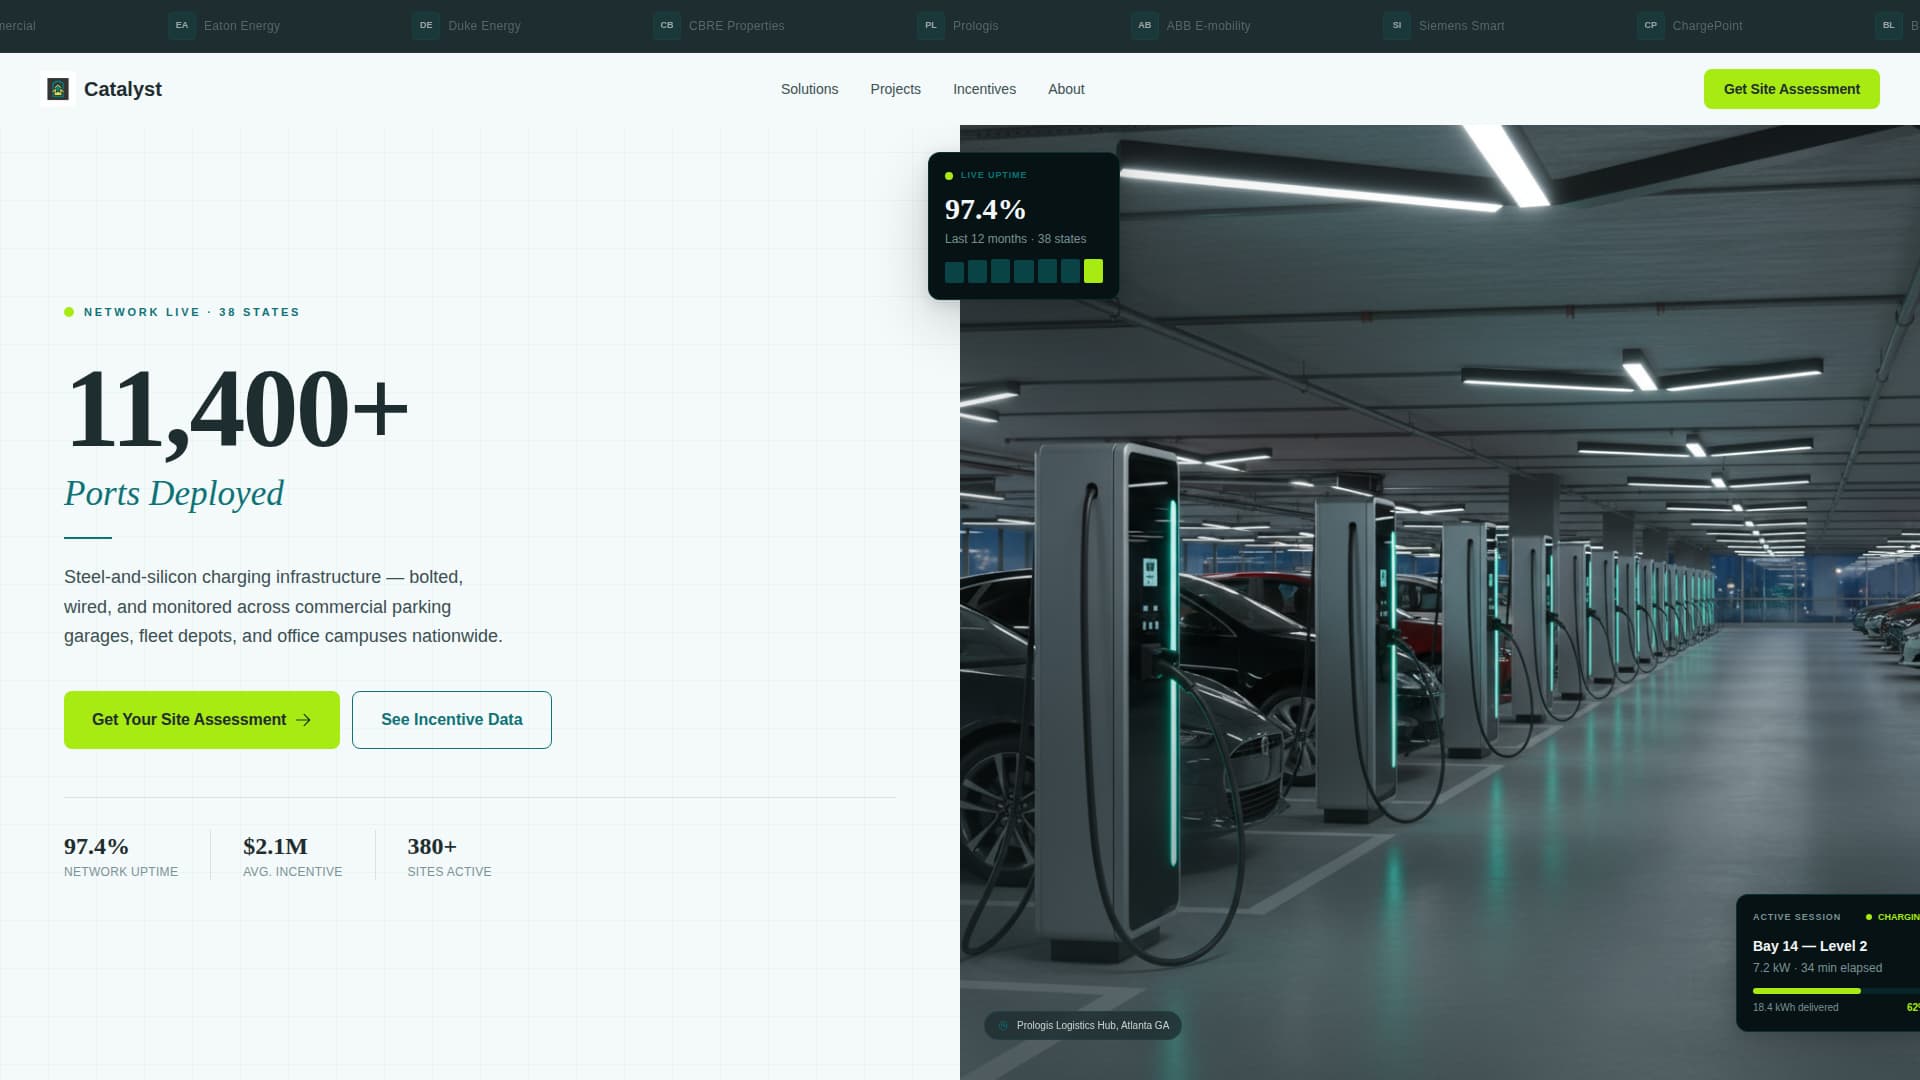The image size is (1920, 1080).
Task: Click the $2.1M Avg. Incentive stat
Action: tap(292, 857)
